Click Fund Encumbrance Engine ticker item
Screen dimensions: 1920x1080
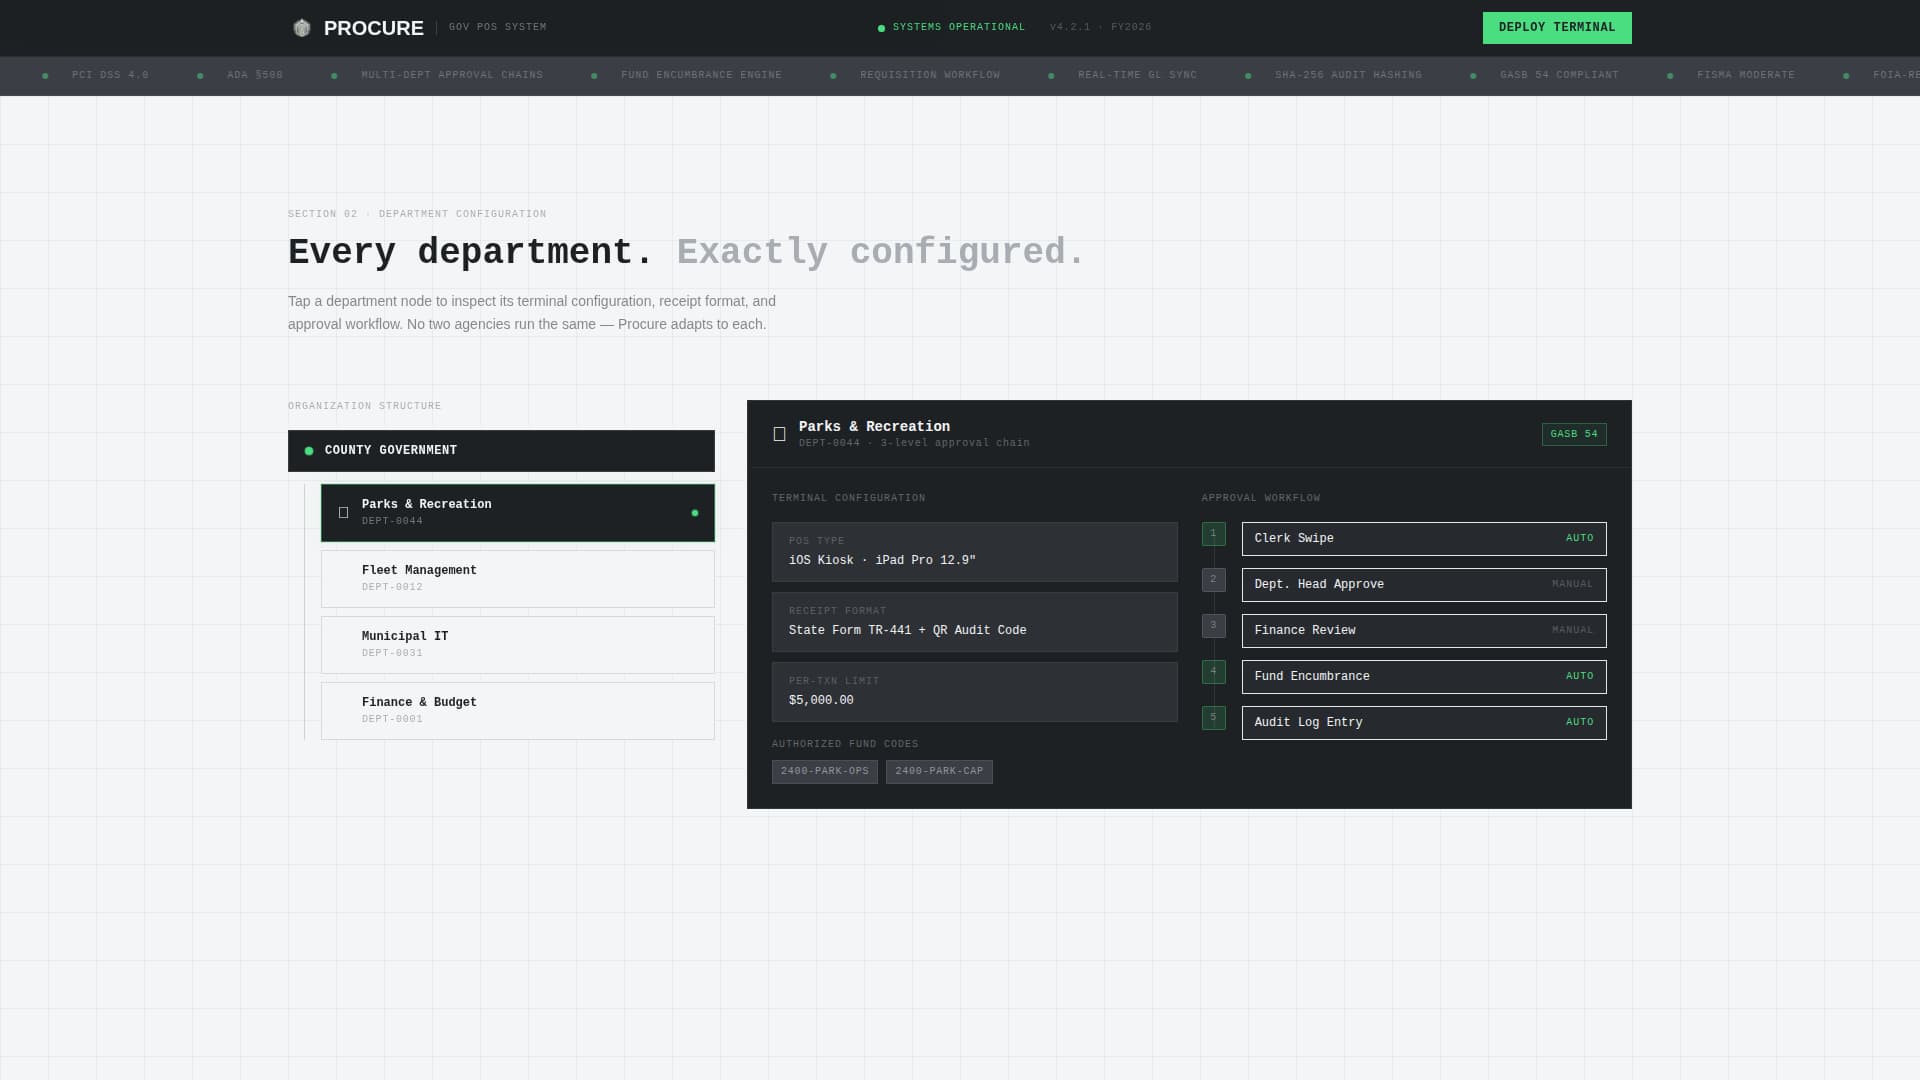click(701, 76)
